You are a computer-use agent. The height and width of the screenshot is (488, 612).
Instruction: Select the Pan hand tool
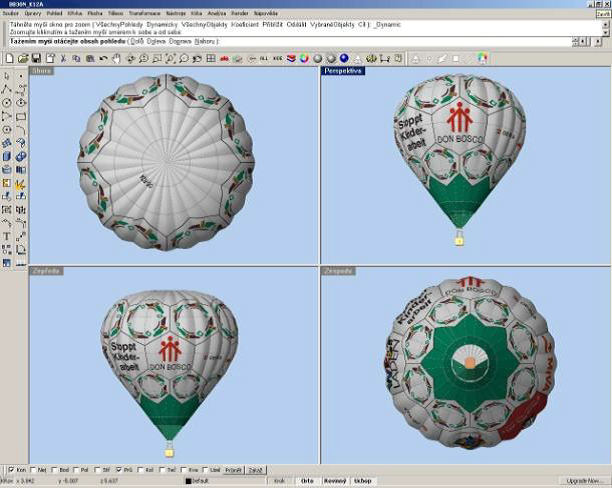(117, 59)
